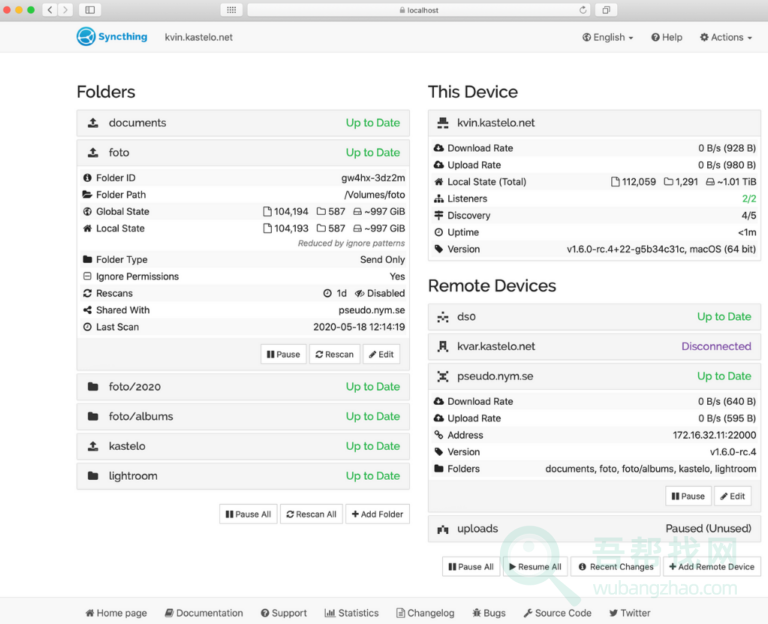Image resolution: width=768 pixels, height=624 pixels.
Task: Click the Safari sidebar toggle icon
Action: pyautogui.click(x=90, y=10)
